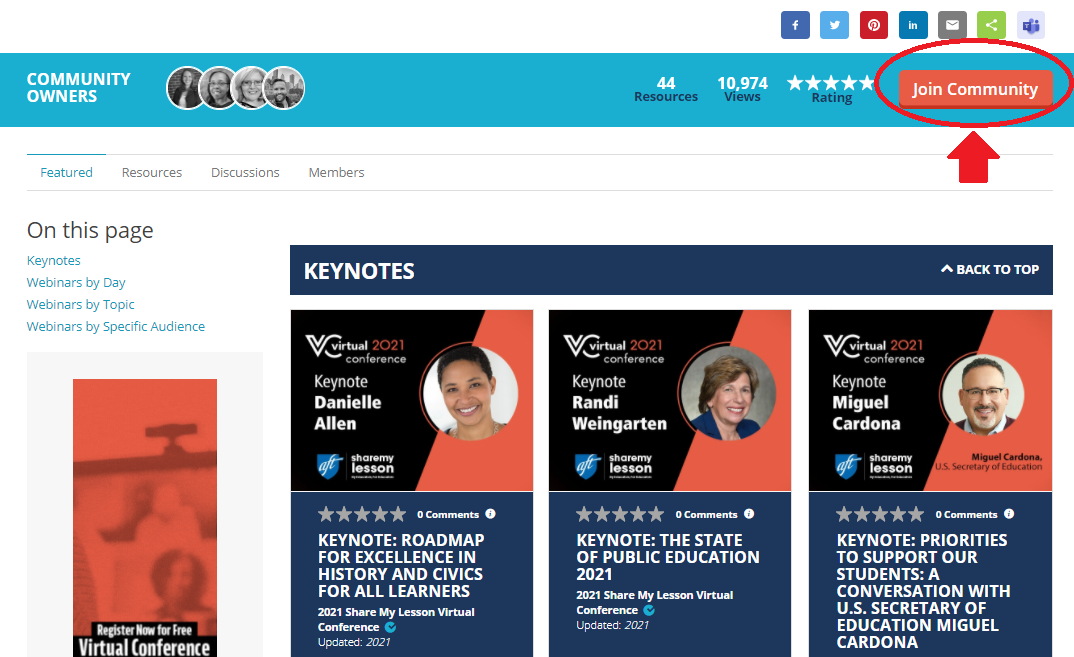
Task: Open the Webinars by Day section link
Action: [76, 282]
